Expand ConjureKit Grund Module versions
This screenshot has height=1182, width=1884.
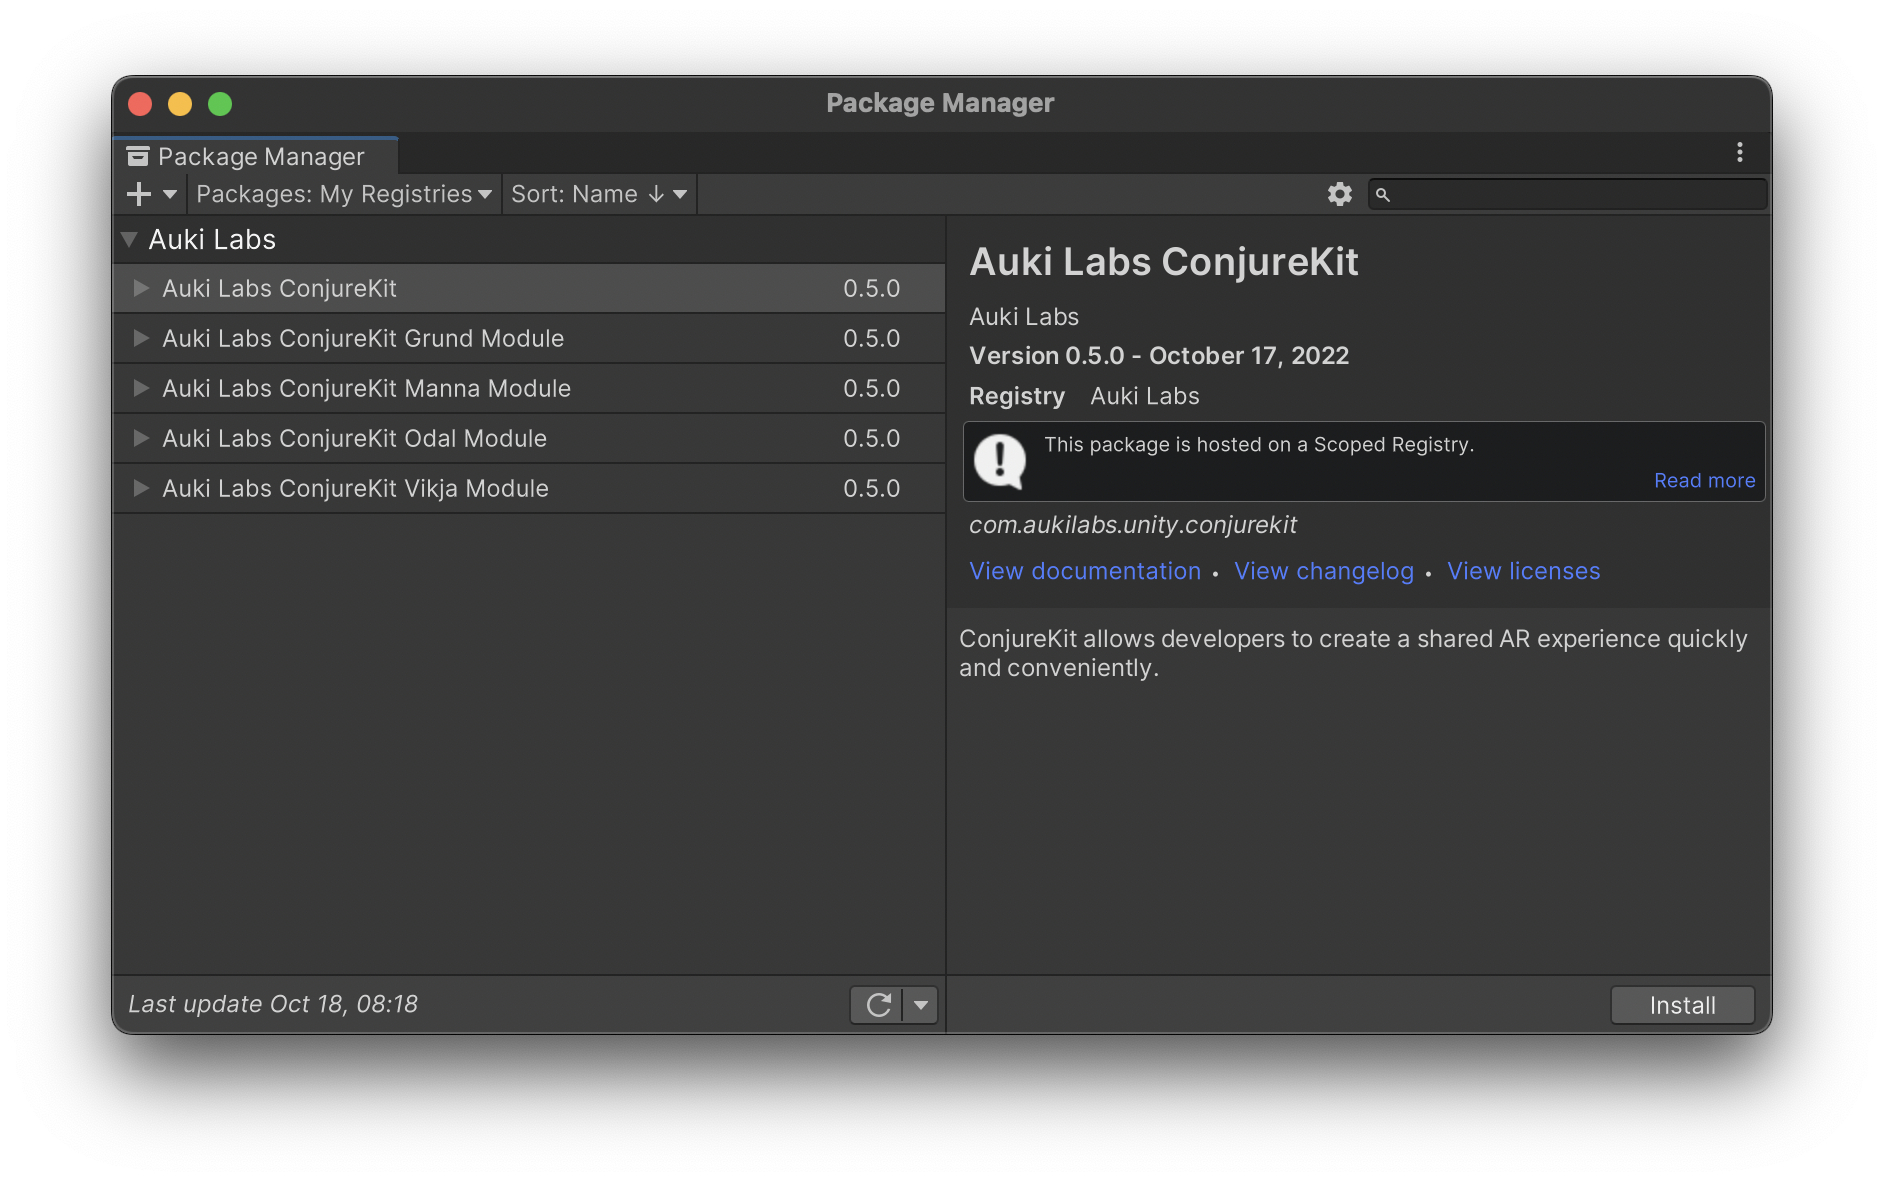[x=141, y=338]
